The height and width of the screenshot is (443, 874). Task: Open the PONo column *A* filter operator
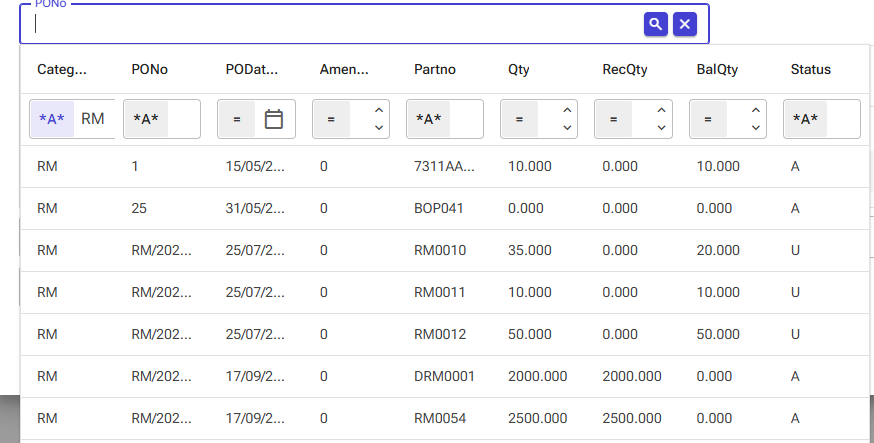[146, 119]
